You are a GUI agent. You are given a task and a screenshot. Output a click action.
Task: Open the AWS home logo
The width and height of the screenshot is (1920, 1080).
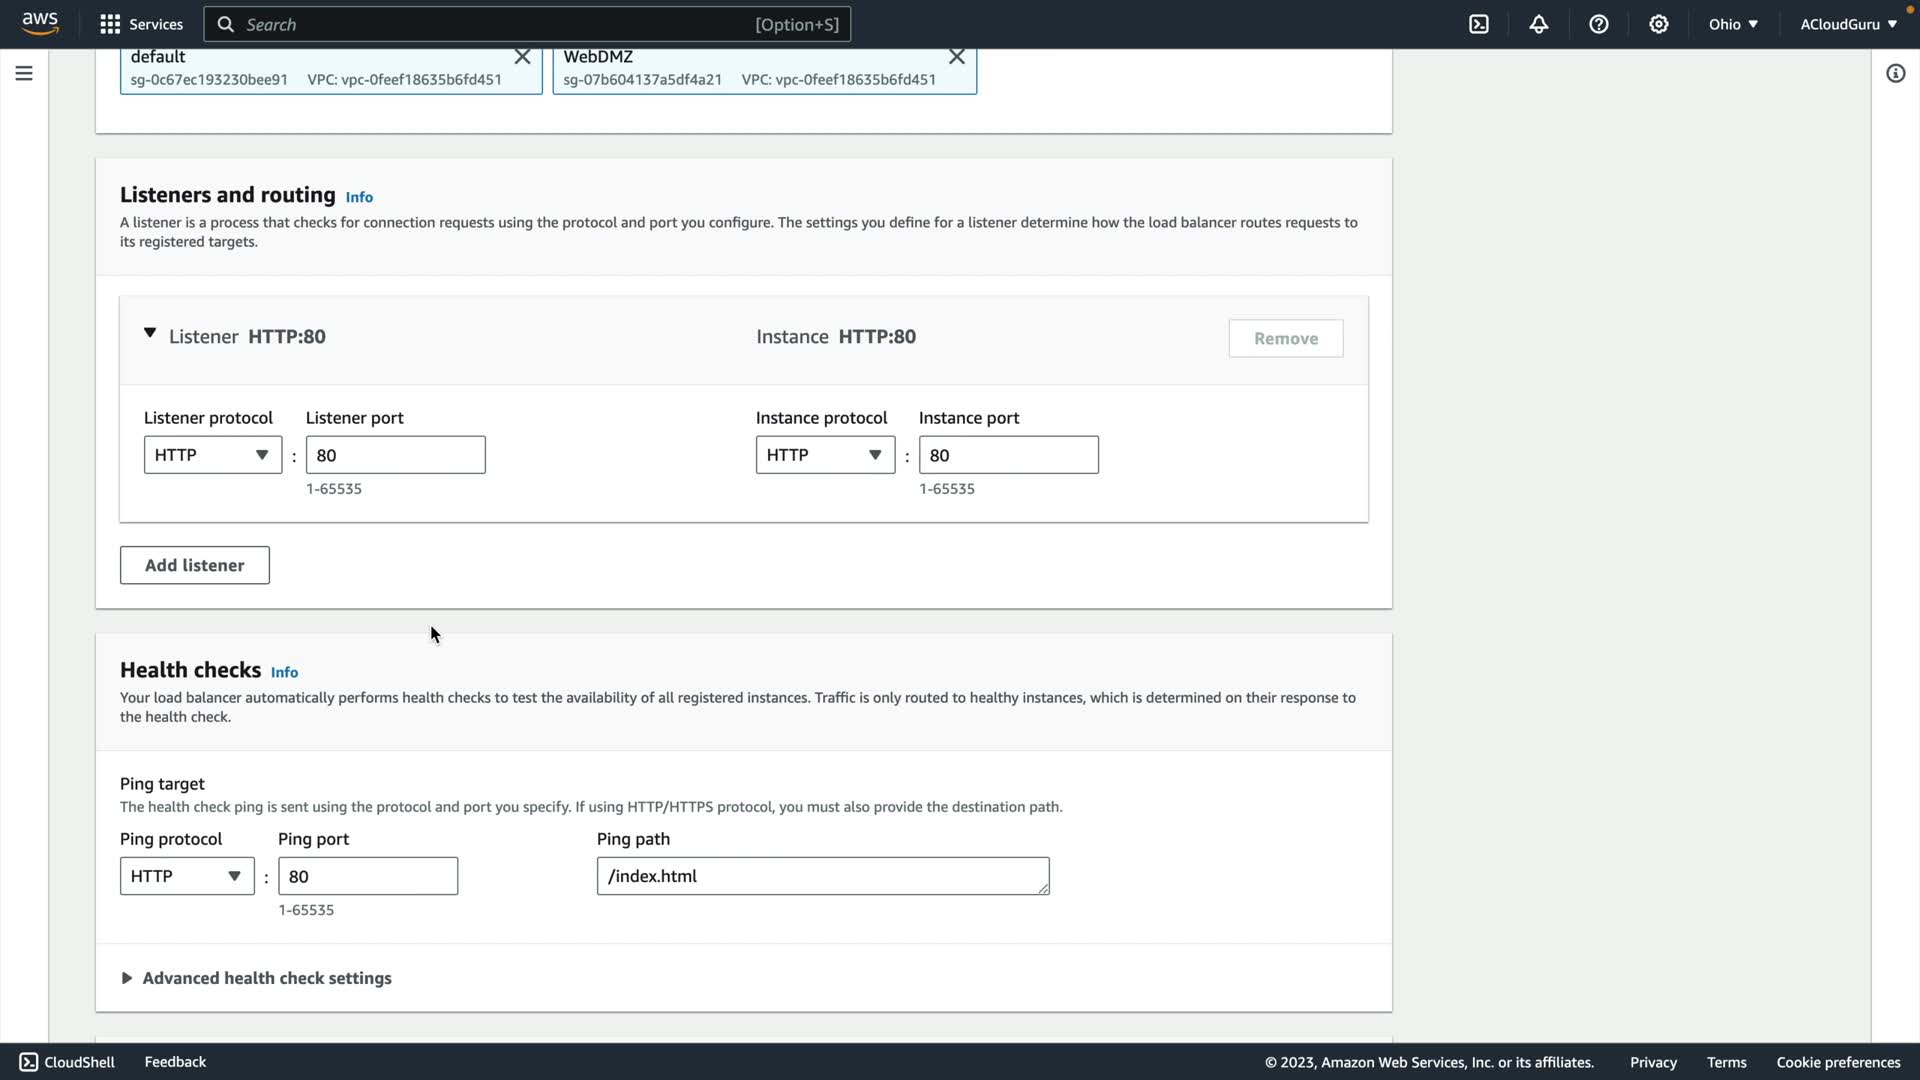click(x=40, y=23)
